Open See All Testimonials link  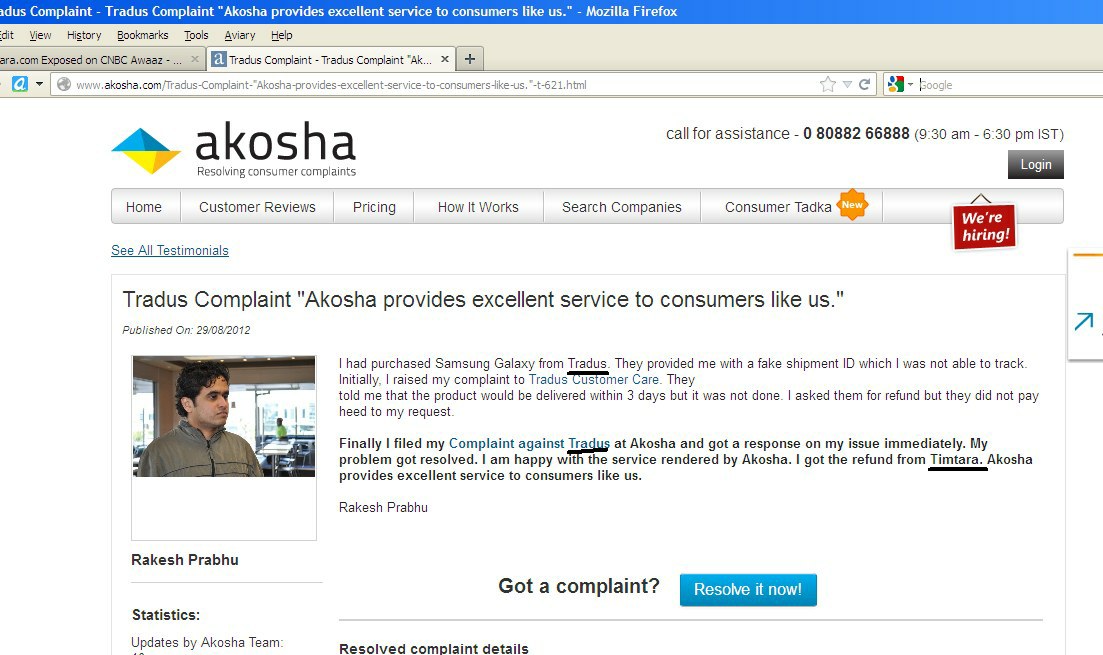[x=170, y=250]
